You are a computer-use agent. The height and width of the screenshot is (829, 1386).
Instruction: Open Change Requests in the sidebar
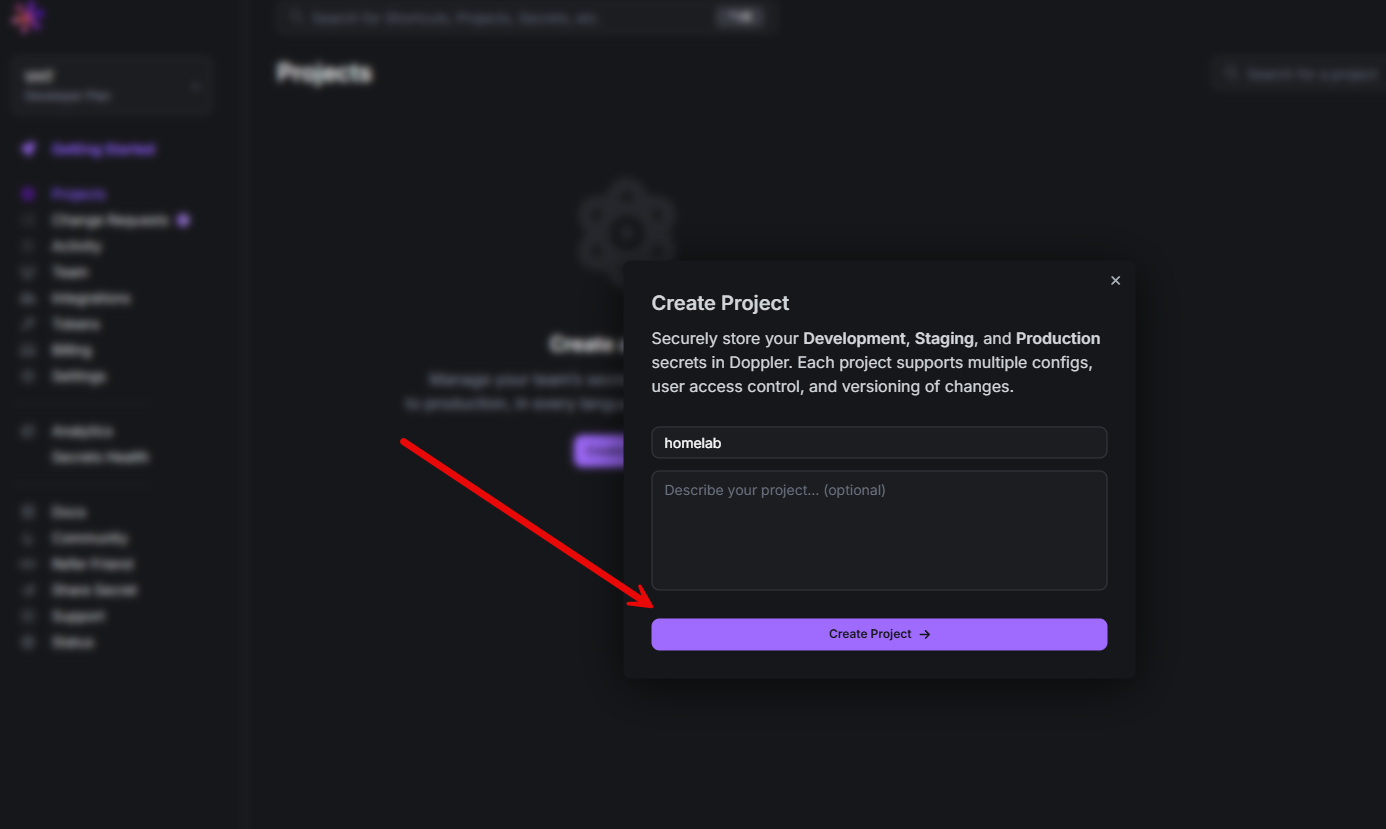[x=109, y=220]
